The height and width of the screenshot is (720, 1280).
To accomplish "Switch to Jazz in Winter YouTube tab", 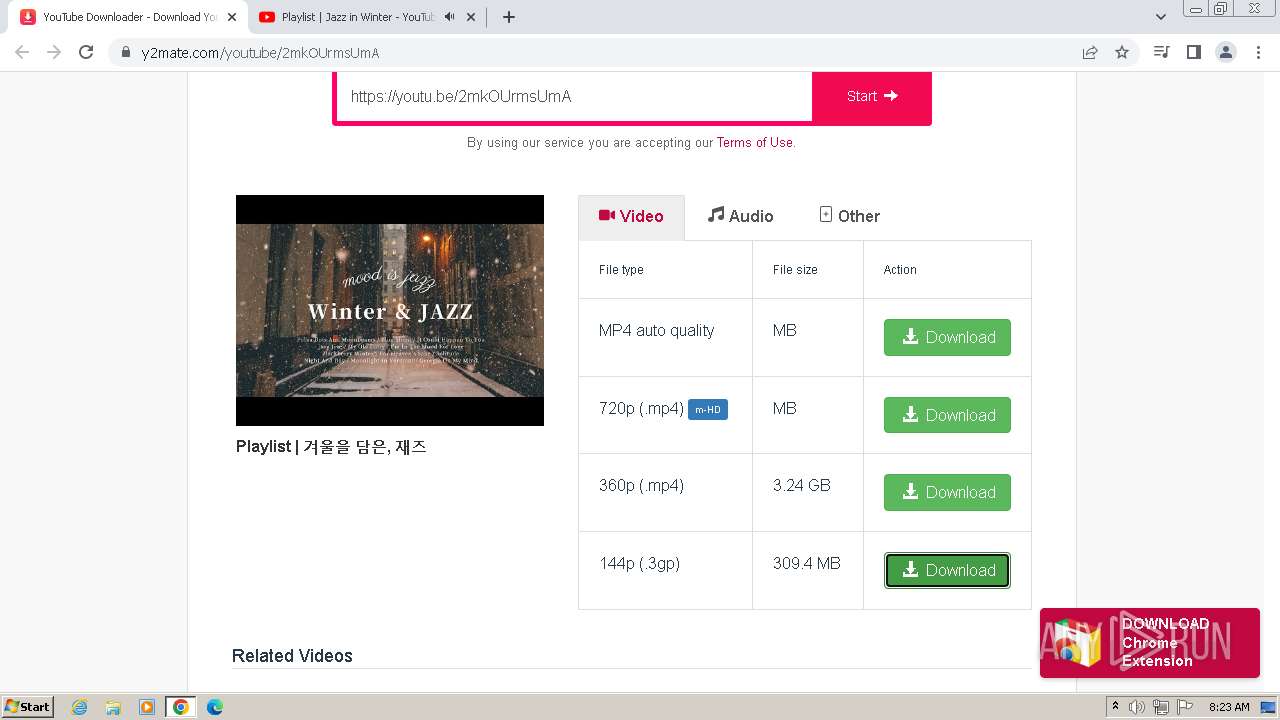I will (368, 17).
